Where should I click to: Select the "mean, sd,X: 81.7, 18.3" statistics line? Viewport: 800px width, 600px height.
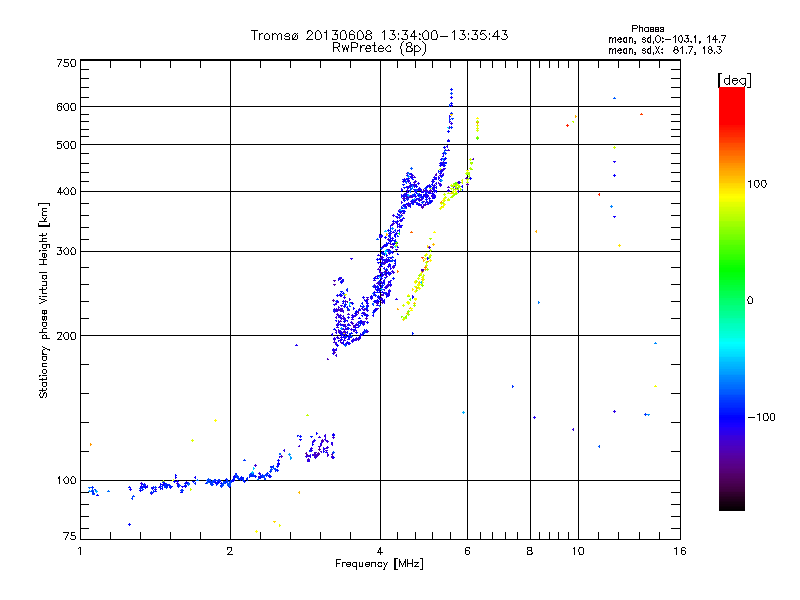pos(665,50)
